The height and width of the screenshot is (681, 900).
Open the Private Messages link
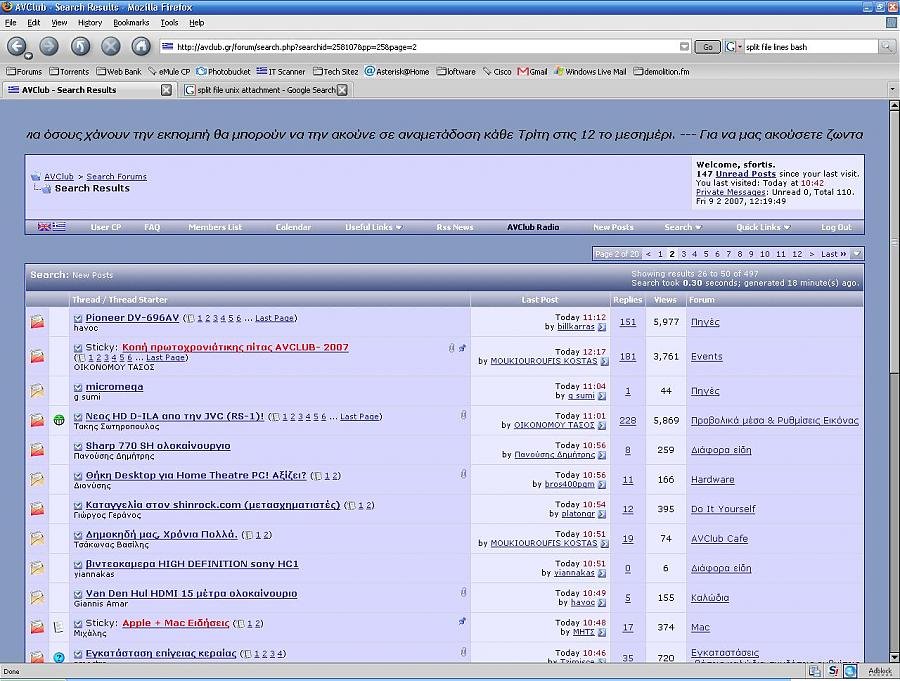(x=730, y=192)
